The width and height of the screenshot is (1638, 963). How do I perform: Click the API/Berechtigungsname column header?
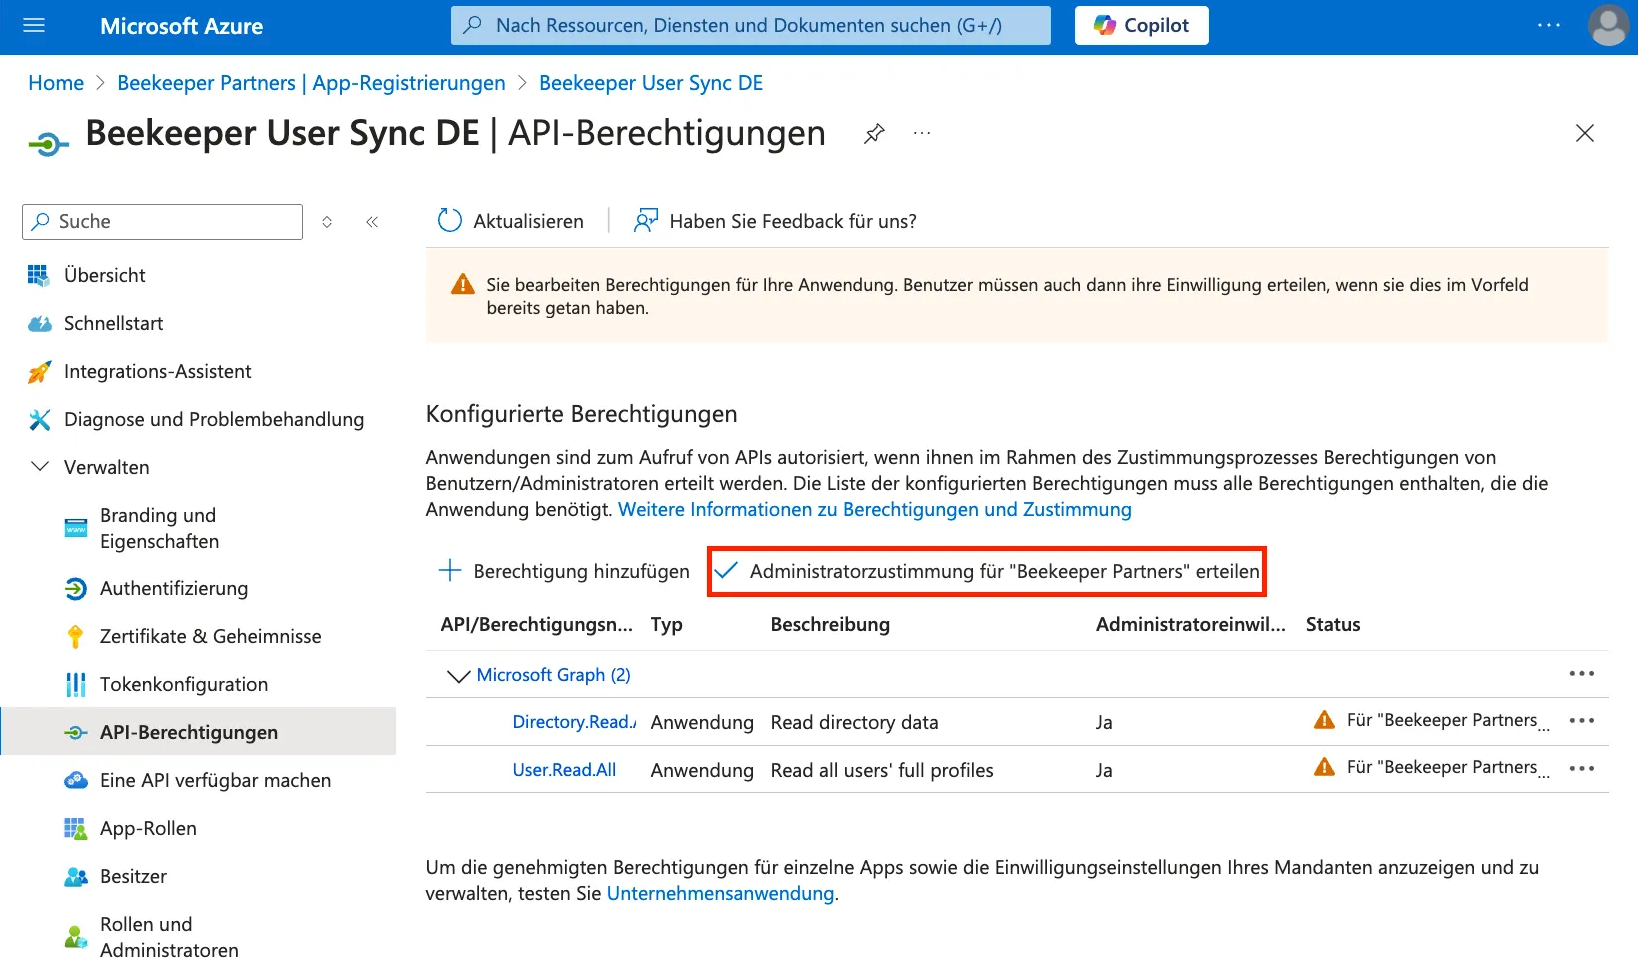pyautogui.click(x=537, y=624)
